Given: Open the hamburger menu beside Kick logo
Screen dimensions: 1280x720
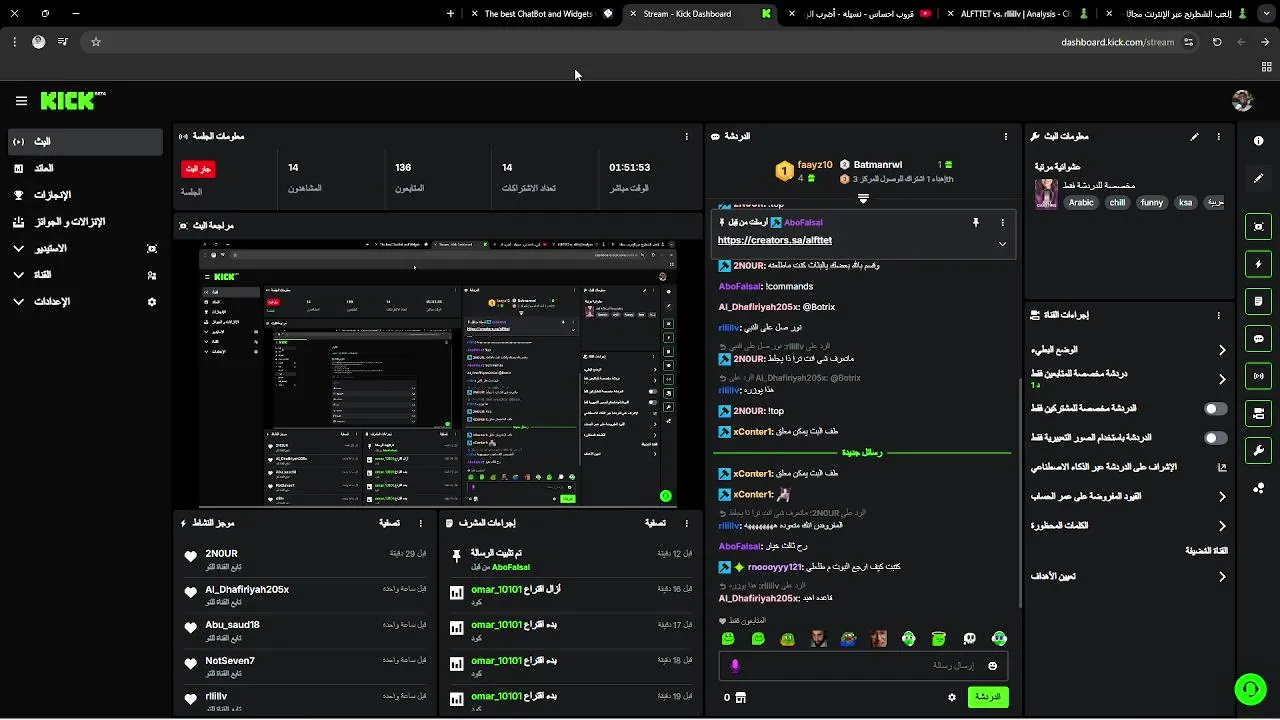Looking at the screenshot, I should click(x=21, y=101).
